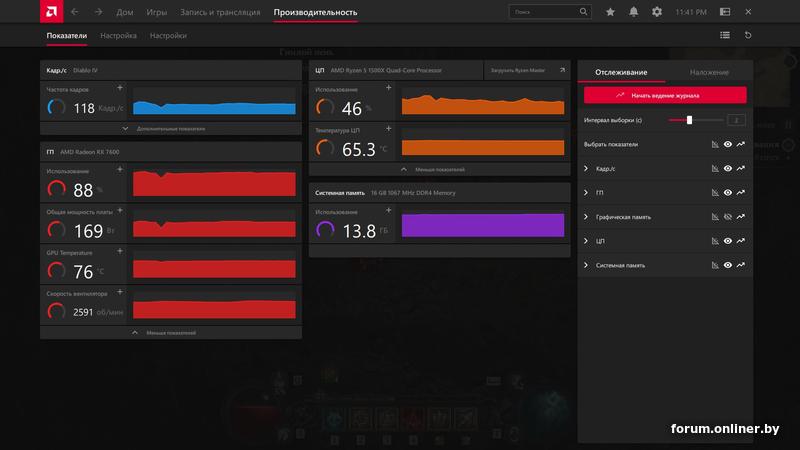Toggle the sidebar panel layout icon
Image resolution: width=800 pixels, height=450 pixels.
point(725,12)
